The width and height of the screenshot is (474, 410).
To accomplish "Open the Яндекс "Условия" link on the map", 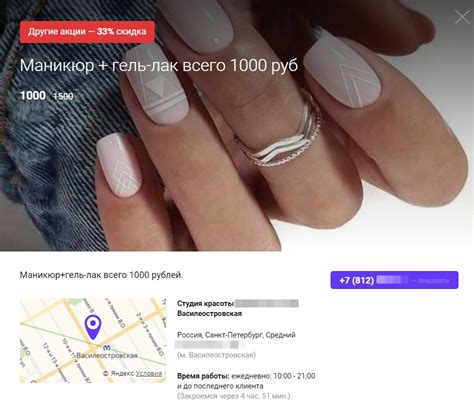I will pos(149,373).
